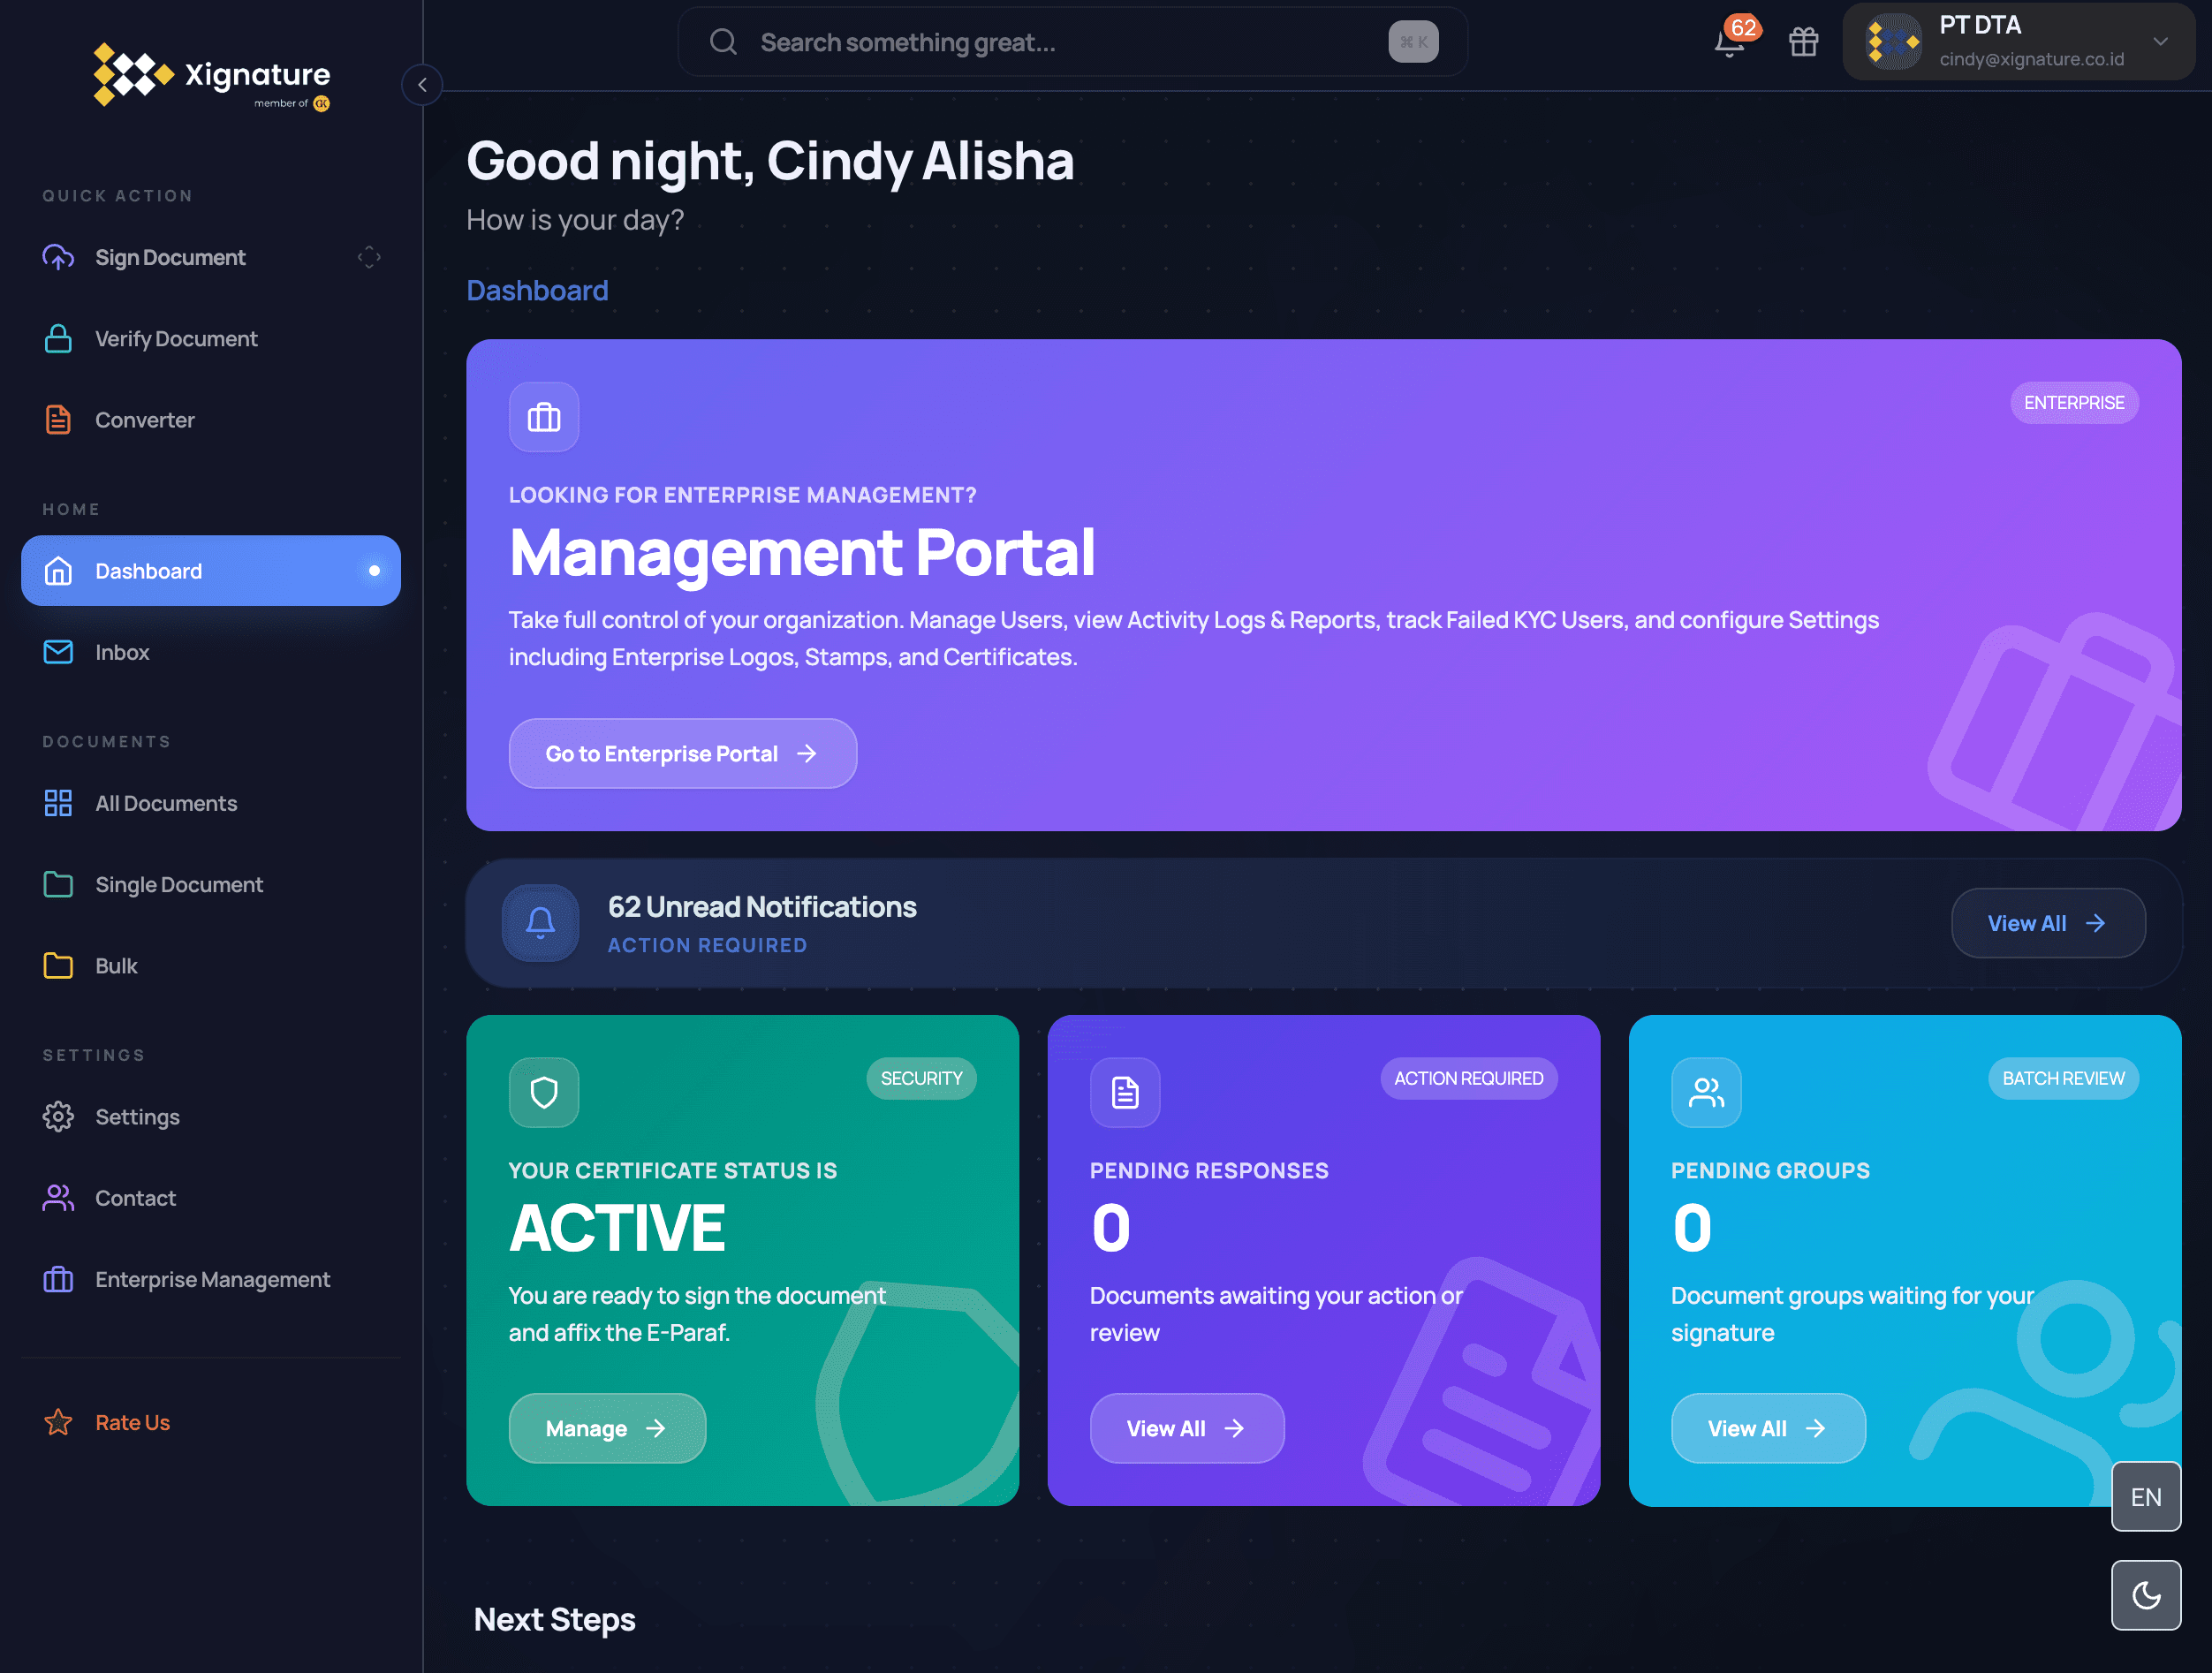The image size is (2212, 1673).
Task: Click the Contact people icon
Action: tap(58, 1198)
